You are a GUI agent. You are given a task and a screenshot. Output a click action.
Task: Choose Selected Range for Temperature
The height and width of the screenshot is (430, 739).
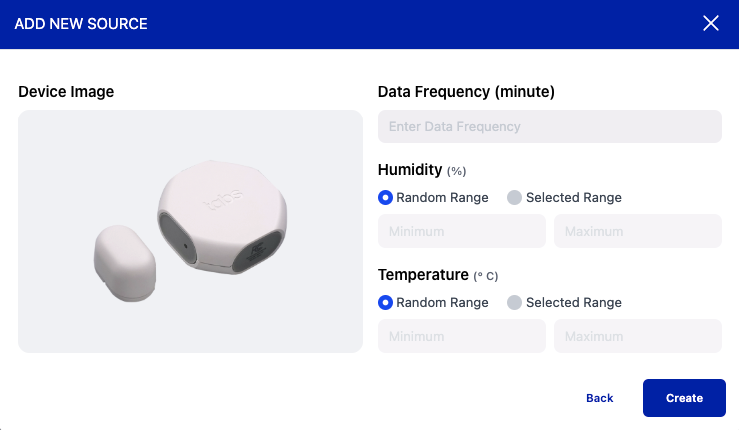(515, 302)
